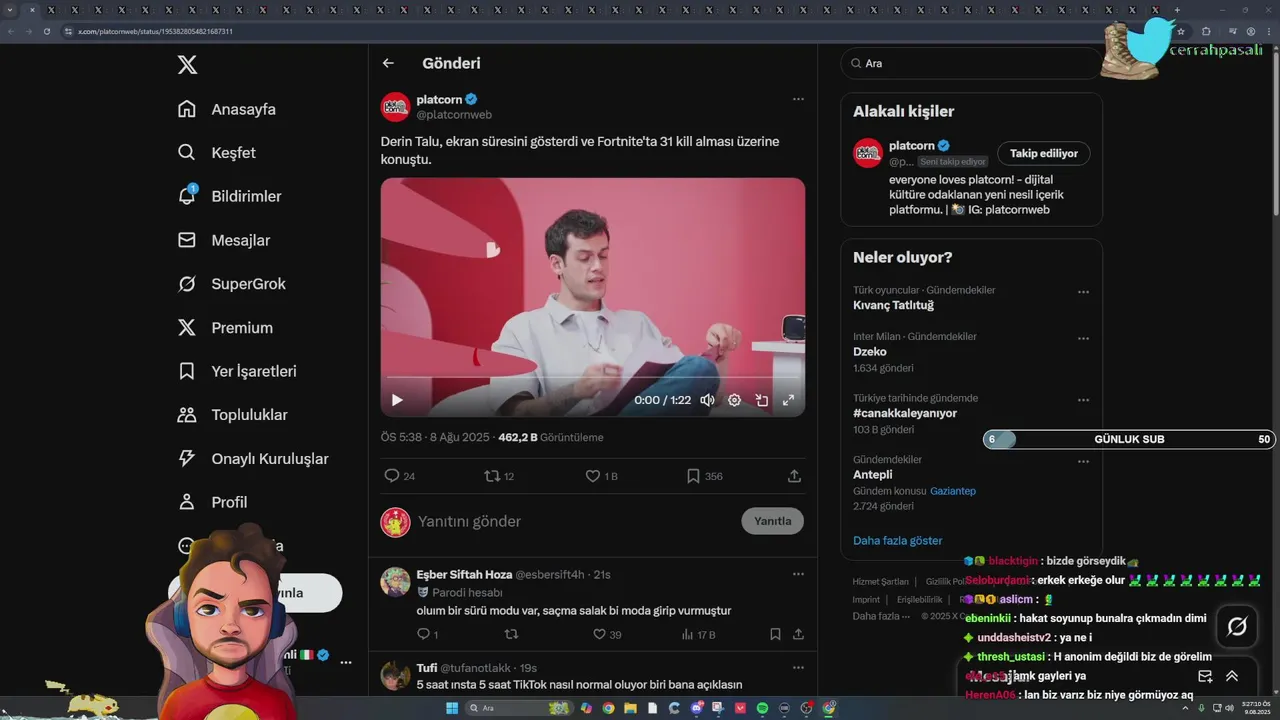Mute the video volume
The height and width of the screenshot is (720, 1280).
707,400
